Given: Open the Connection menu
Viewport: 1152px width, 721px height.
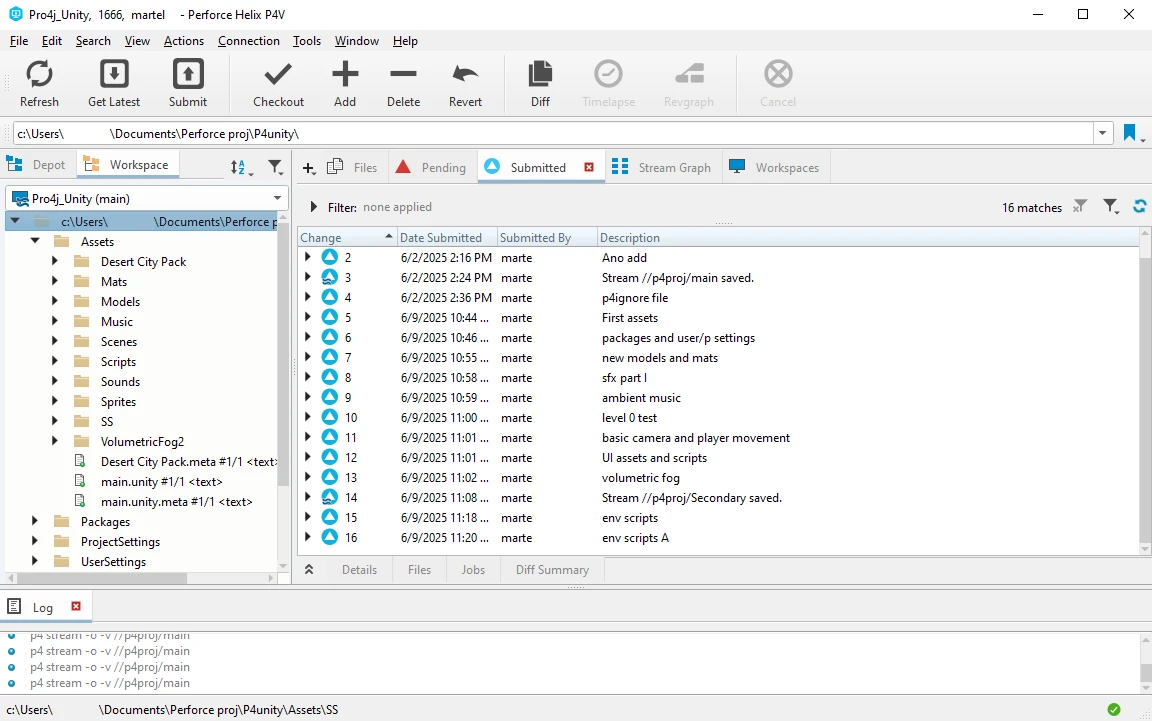Looking at the screenshot, I should click(x=248, y=41).
